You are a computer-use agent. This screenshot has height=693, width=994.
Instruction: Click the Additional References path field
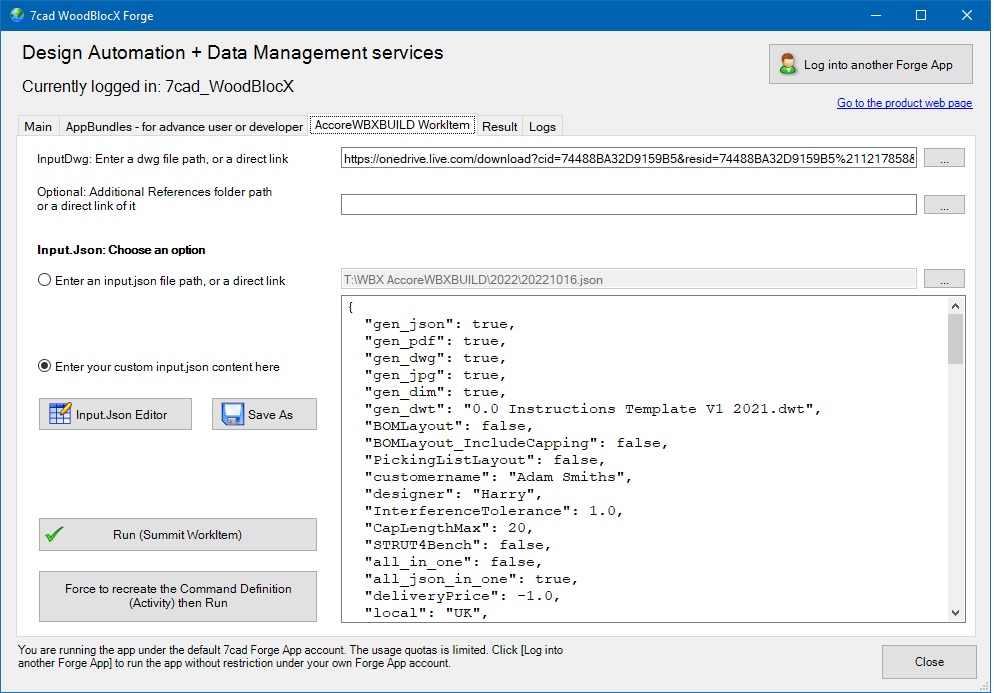coord(629,204)
